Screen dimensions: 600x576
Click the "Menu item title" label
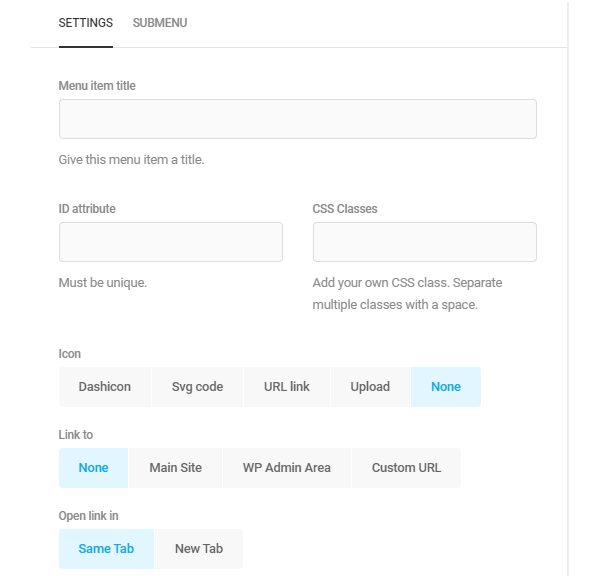[97, 86]
